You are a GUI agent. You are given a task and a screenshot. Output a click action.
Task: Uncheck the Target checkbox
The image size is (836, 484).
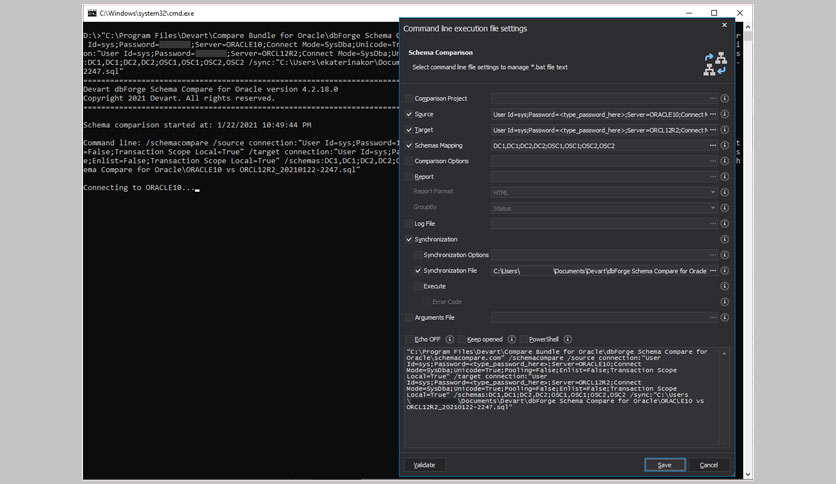coord(409,130)
